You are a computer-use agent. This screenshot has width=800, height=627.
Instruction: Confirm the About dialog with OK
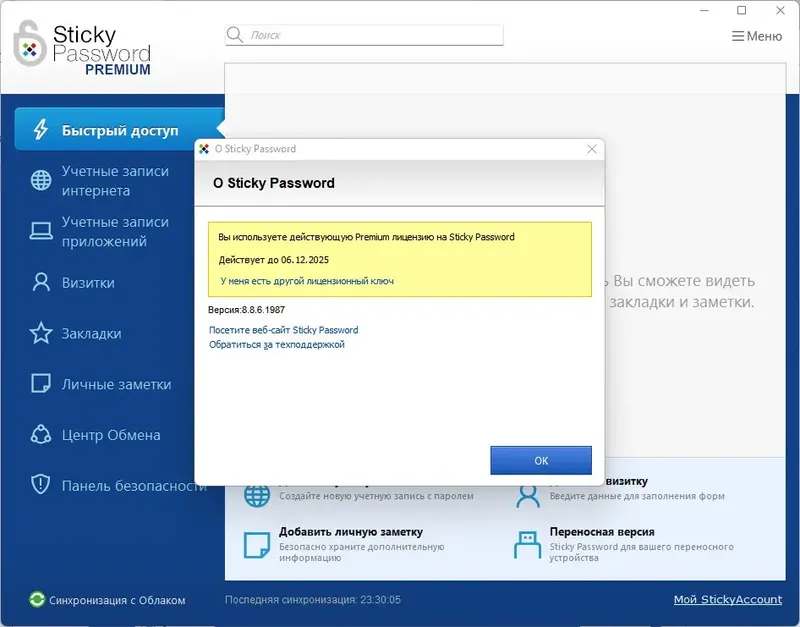[541, 460]
